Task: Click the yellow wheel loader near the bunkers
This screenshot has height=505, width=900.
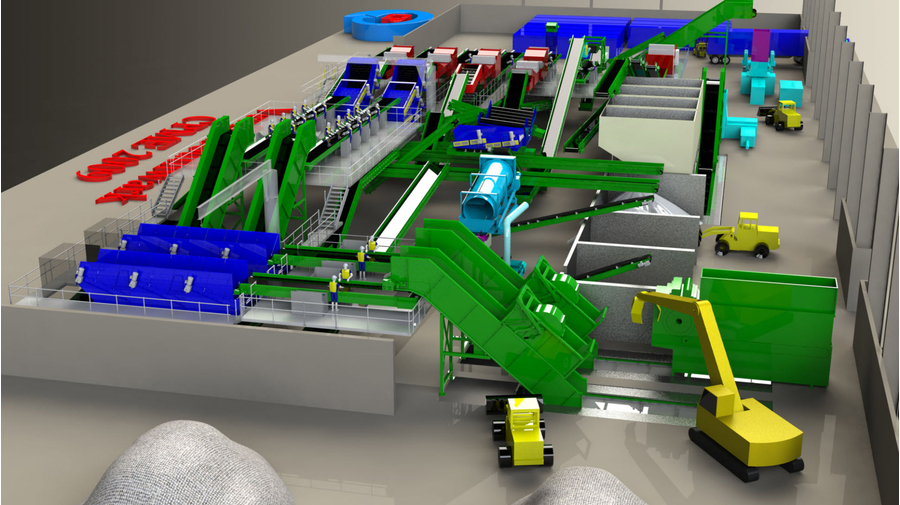Action: (743, 236)
